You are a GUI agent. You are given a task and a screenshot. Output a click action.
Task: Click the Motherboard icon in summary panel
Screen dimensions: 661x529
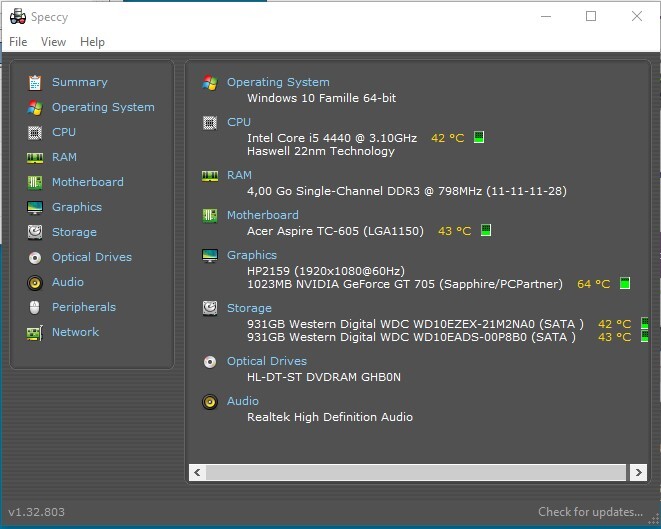[210, 215]
